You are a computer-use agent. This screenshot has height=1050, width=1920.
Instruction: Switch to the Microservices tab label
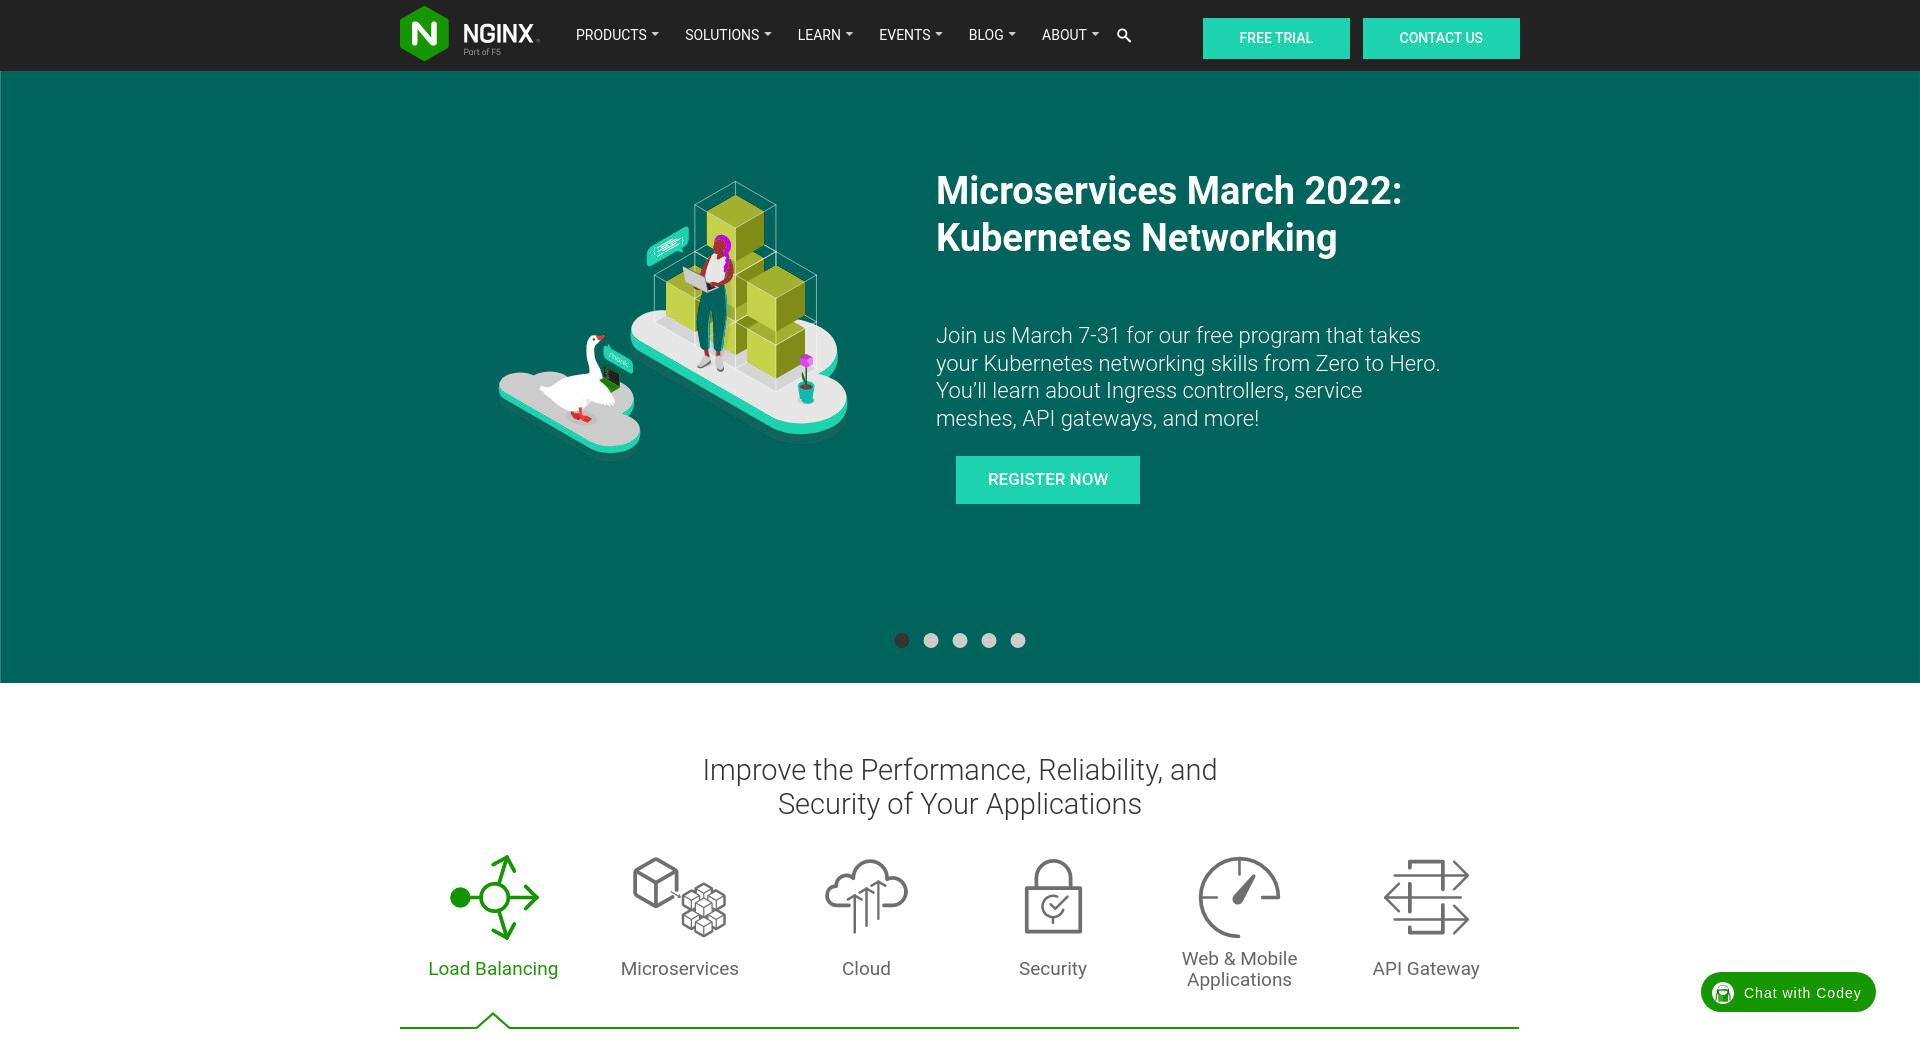680,969
